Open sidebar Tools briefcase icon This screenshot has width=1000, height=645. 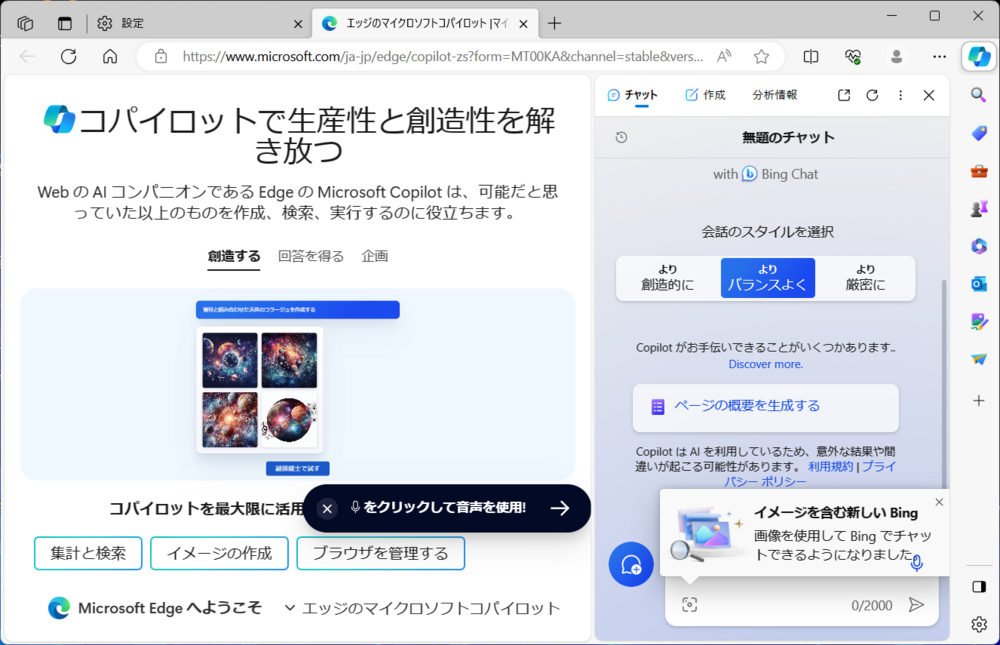click(x=979, y=171)
